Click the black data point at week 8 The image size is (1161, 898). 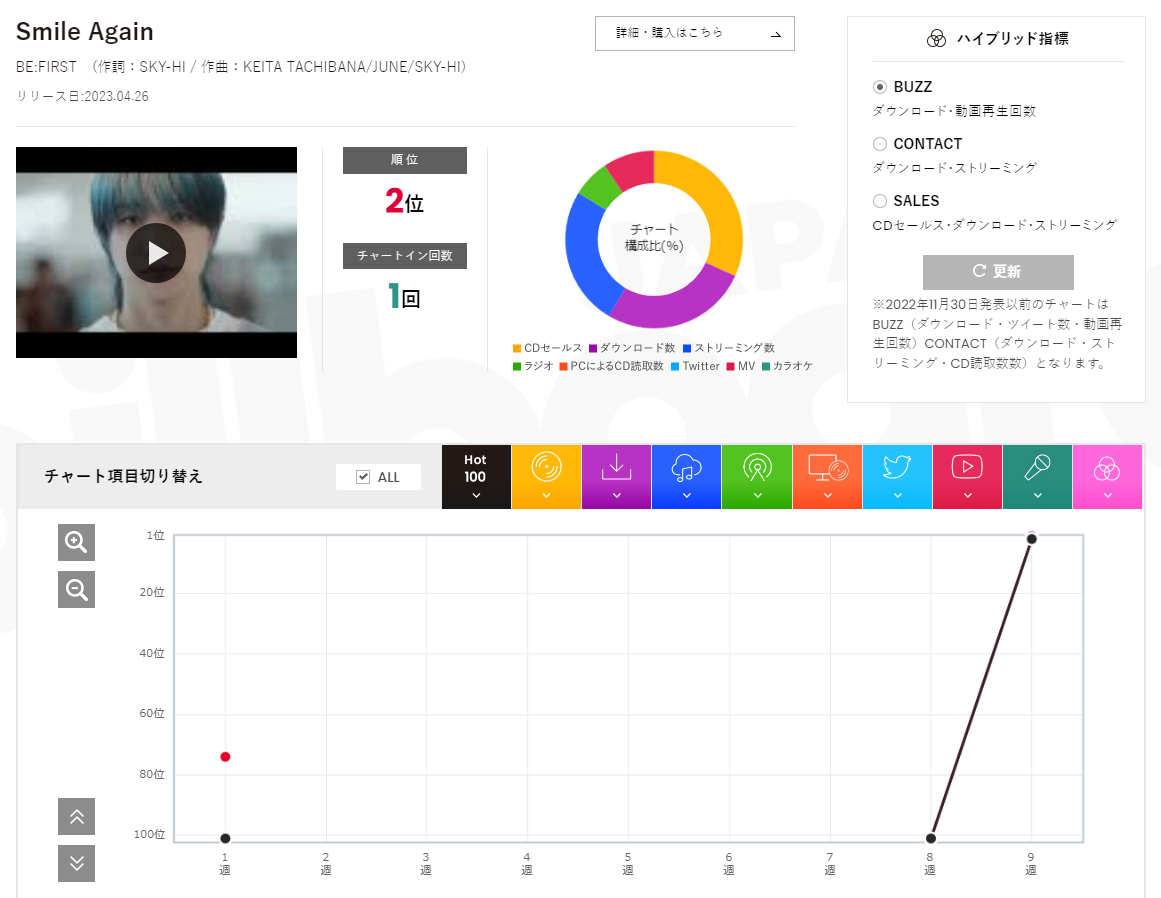click(931, 838)
